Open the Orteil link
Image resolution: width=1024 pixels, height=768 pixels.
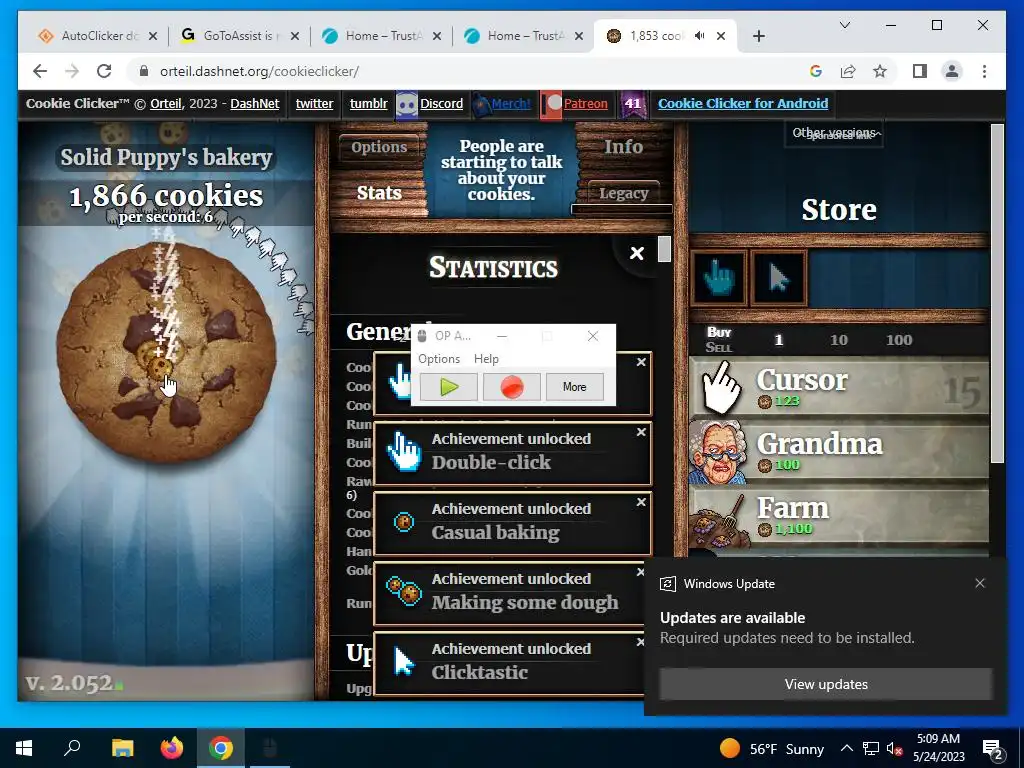[166, 104]
